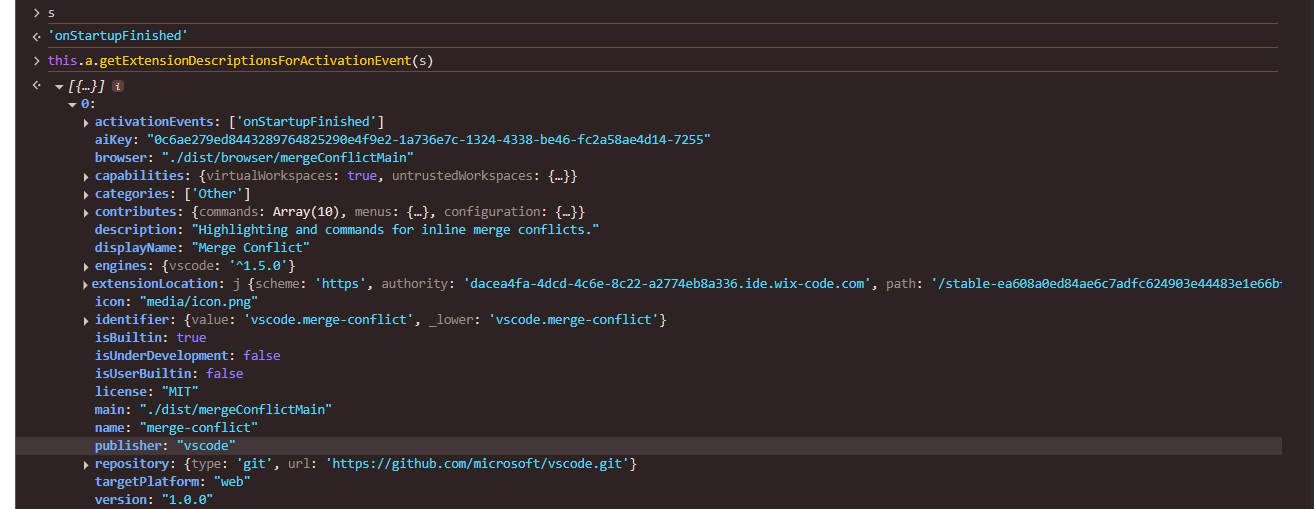Expand the engines property
This screenshot has height=509, width=1314.
86,266
